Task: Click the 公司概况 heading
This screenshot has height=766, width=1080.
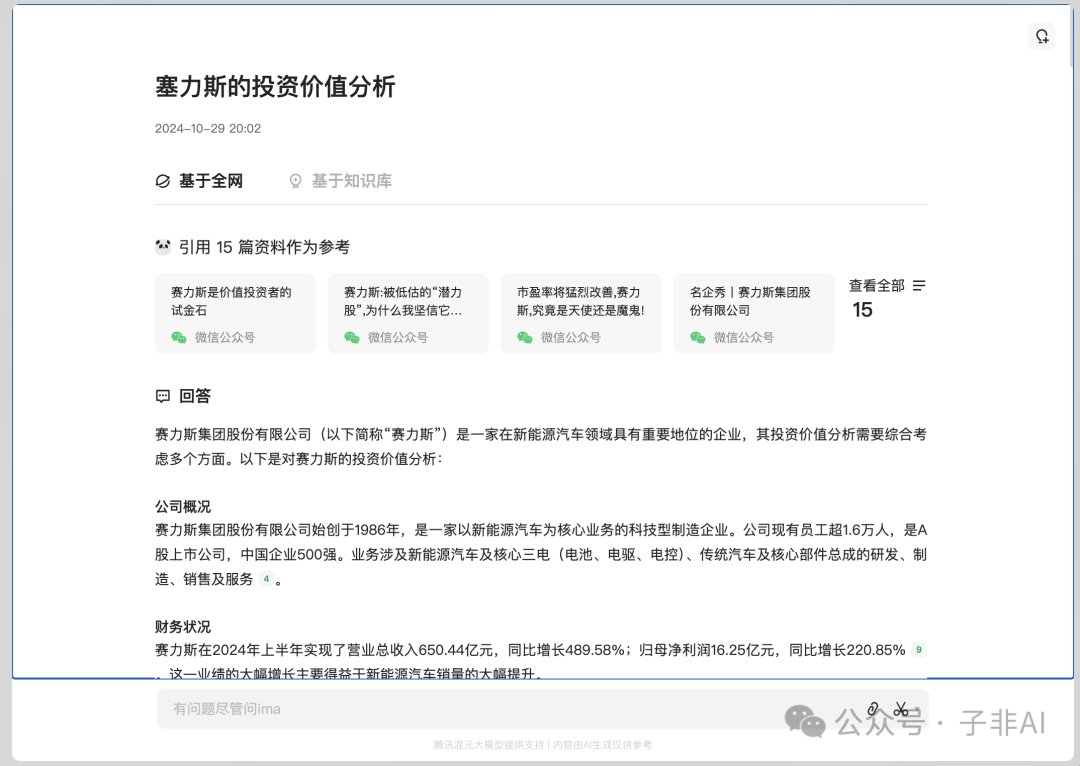Action: pos(183,506)
